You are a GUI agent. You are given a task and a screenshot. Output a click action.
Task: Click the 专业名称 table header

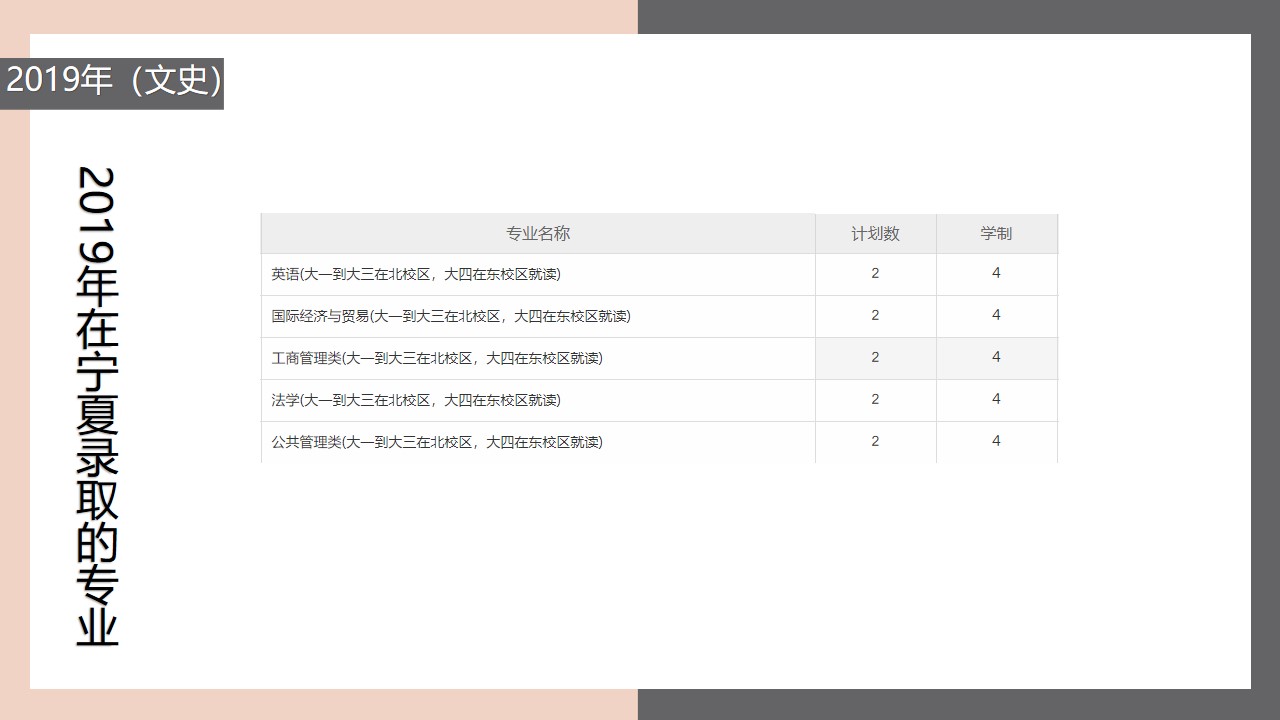pos(538,233)
